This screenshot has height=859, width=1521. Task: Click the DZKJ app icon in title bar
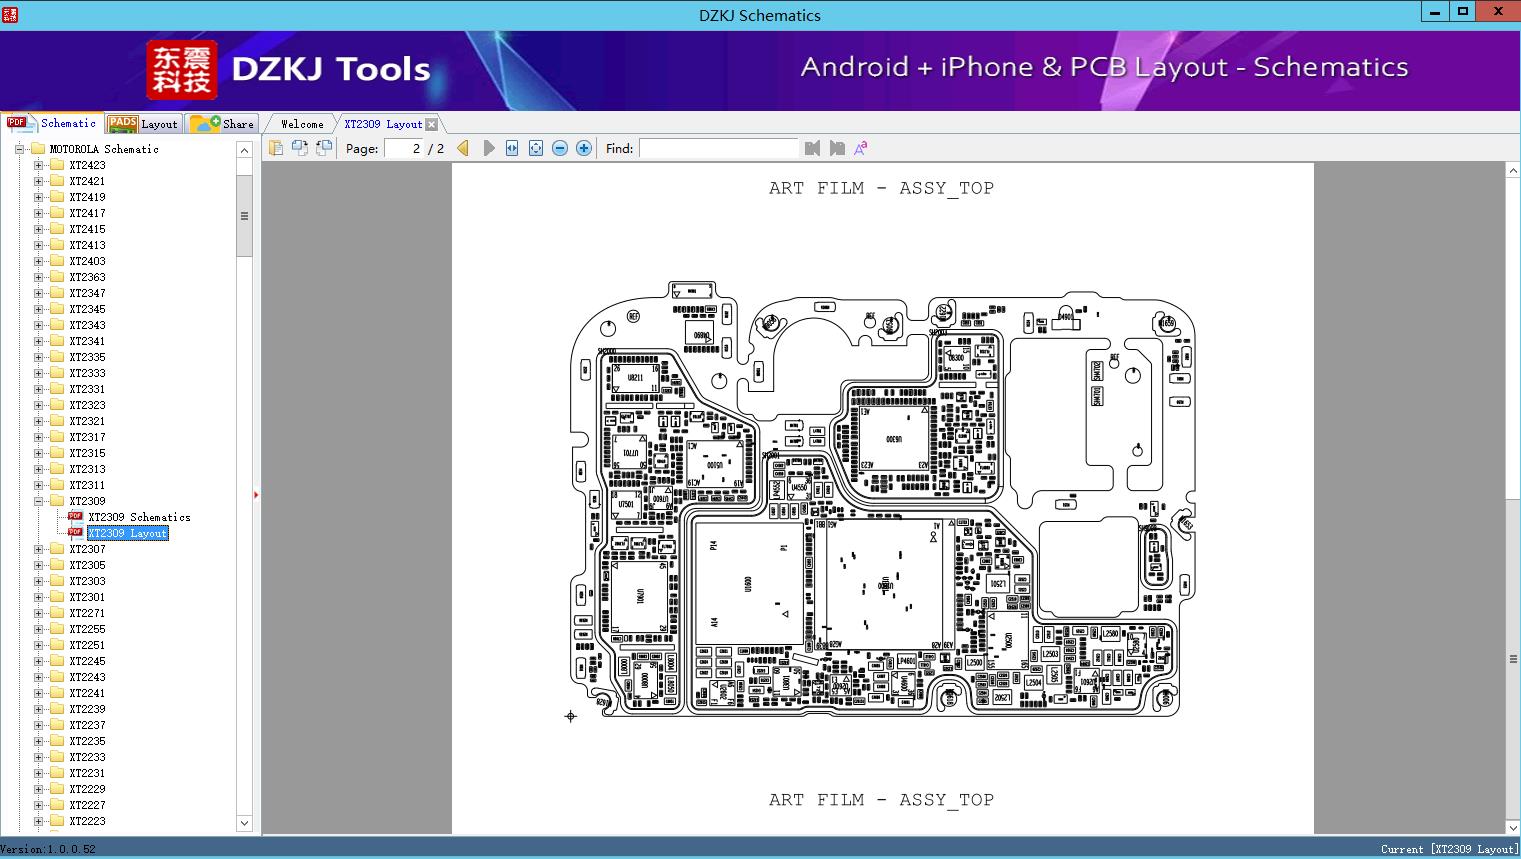tap(9, 14)
